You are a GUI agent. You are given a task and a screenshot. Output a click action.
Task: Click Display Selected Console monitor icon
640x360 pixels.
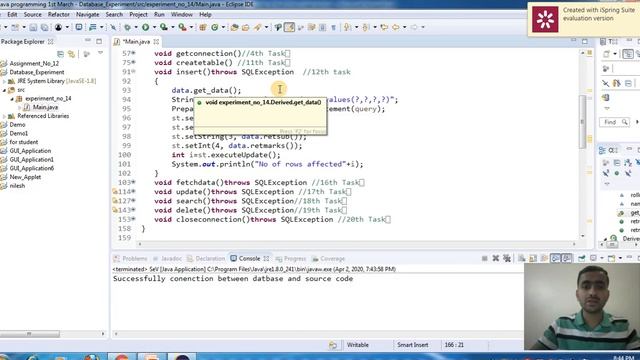(593, 258)
